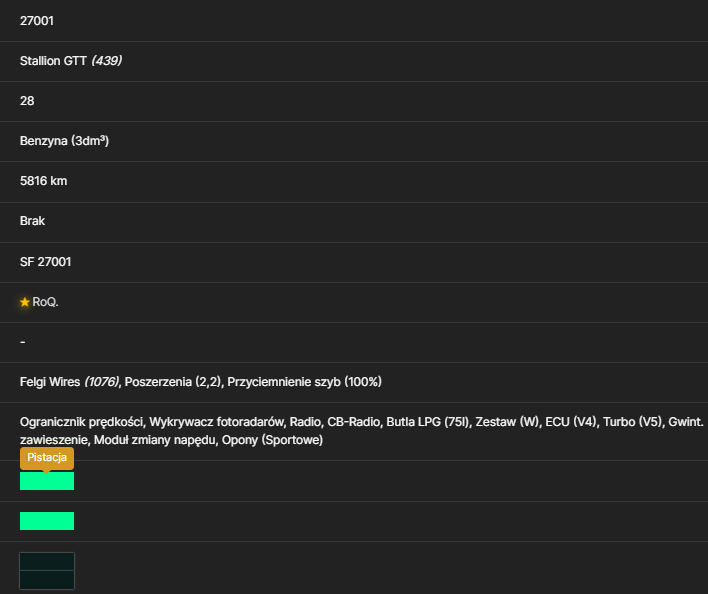Screen dimensions: 708x594
Task: Click the Opony (Sportowe) upgrade entry
Action: [272, 440]
